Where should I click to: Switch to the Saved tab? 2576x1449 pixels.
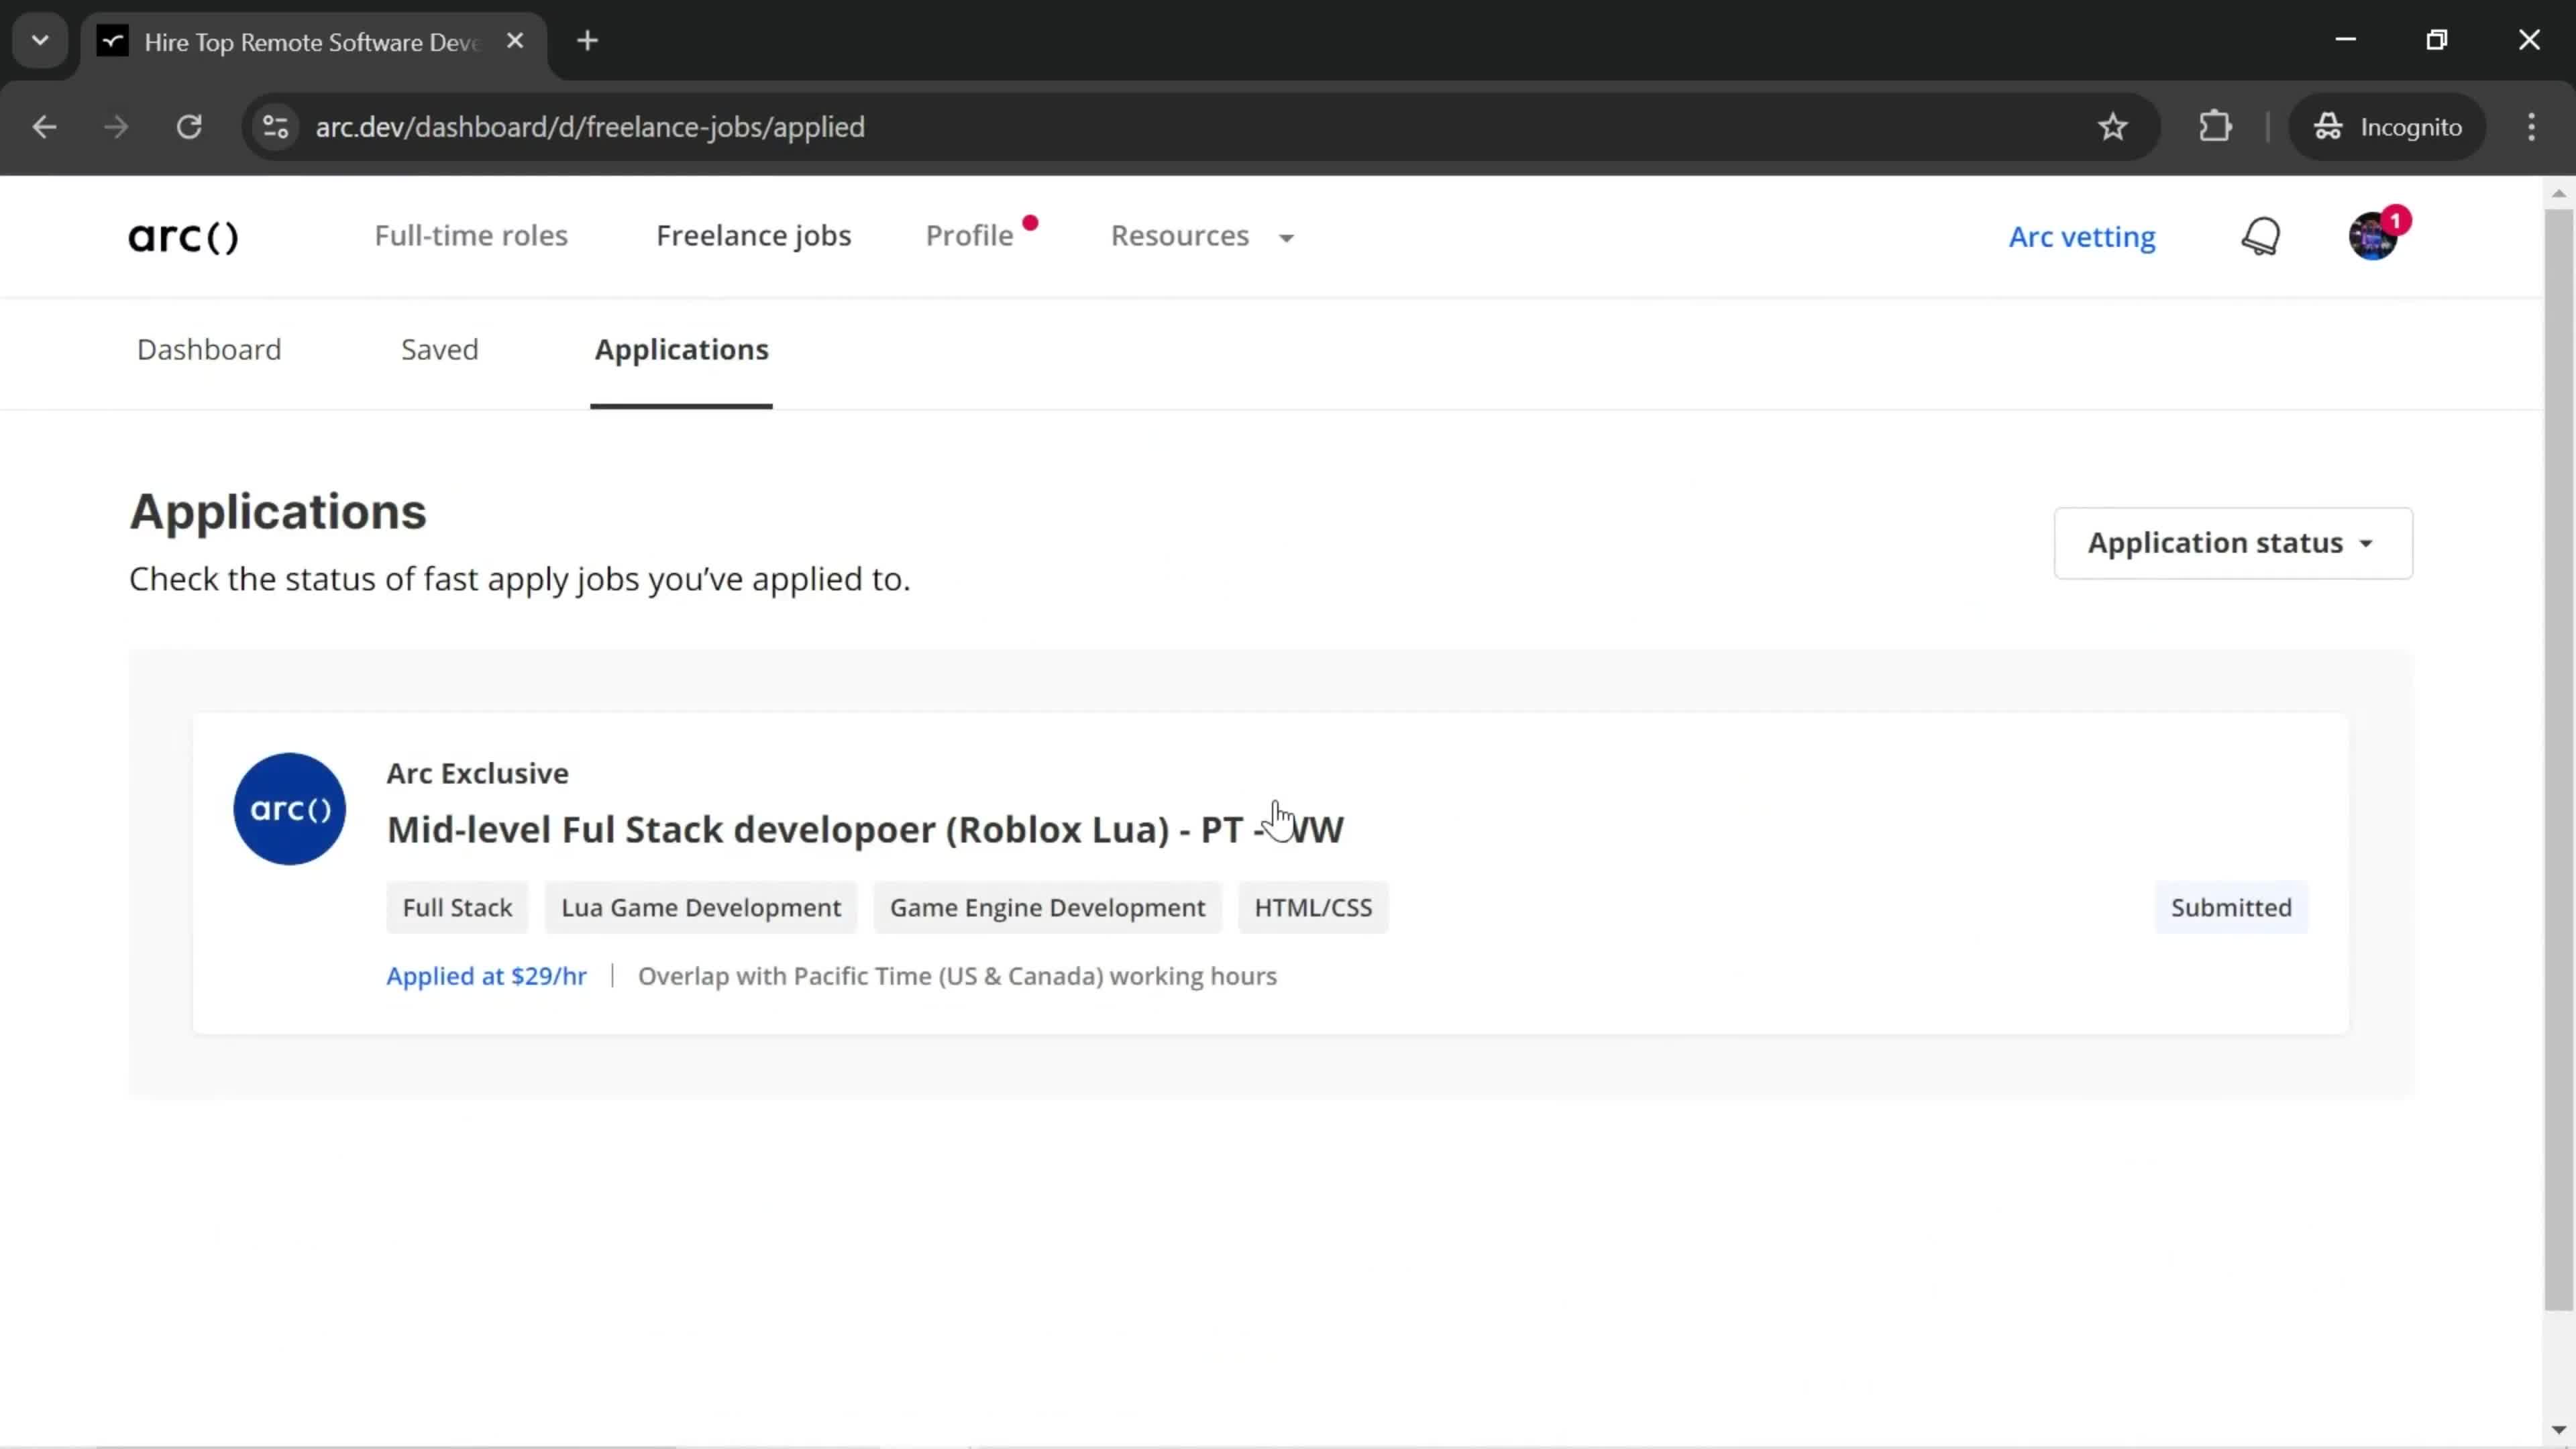(439, 349)
